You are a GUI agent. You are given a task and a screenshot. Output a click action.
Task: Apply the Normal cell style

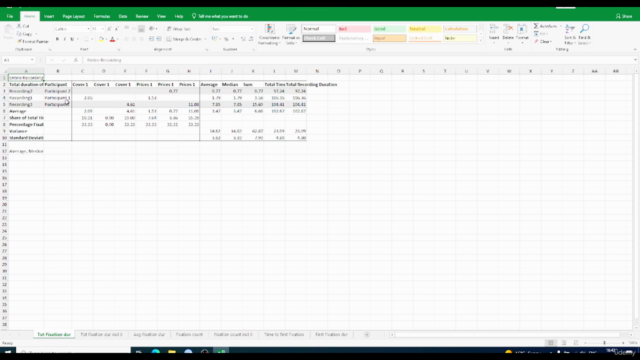coord(318,29)
